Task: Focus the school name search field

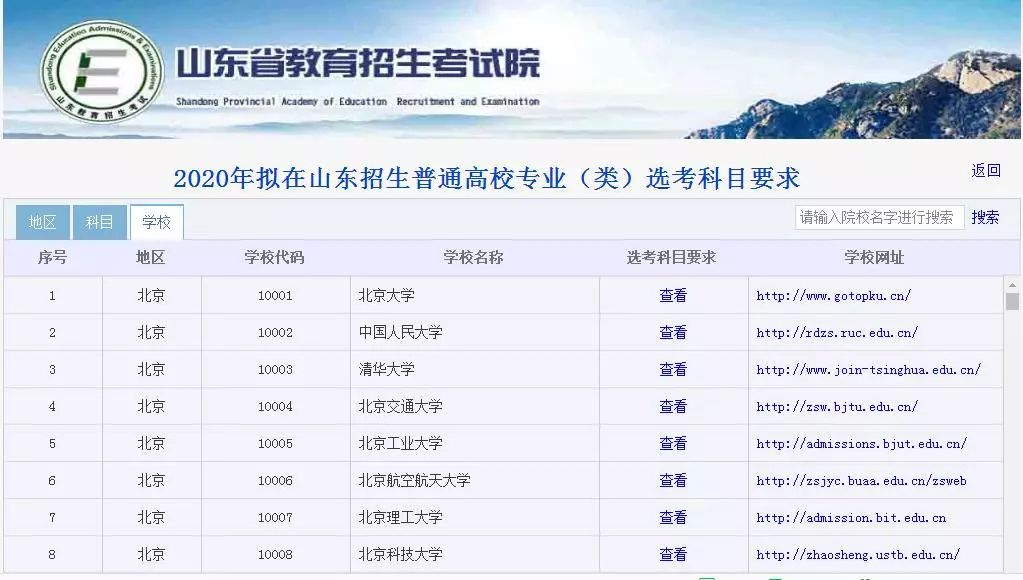Action: (x=879, y=217)
